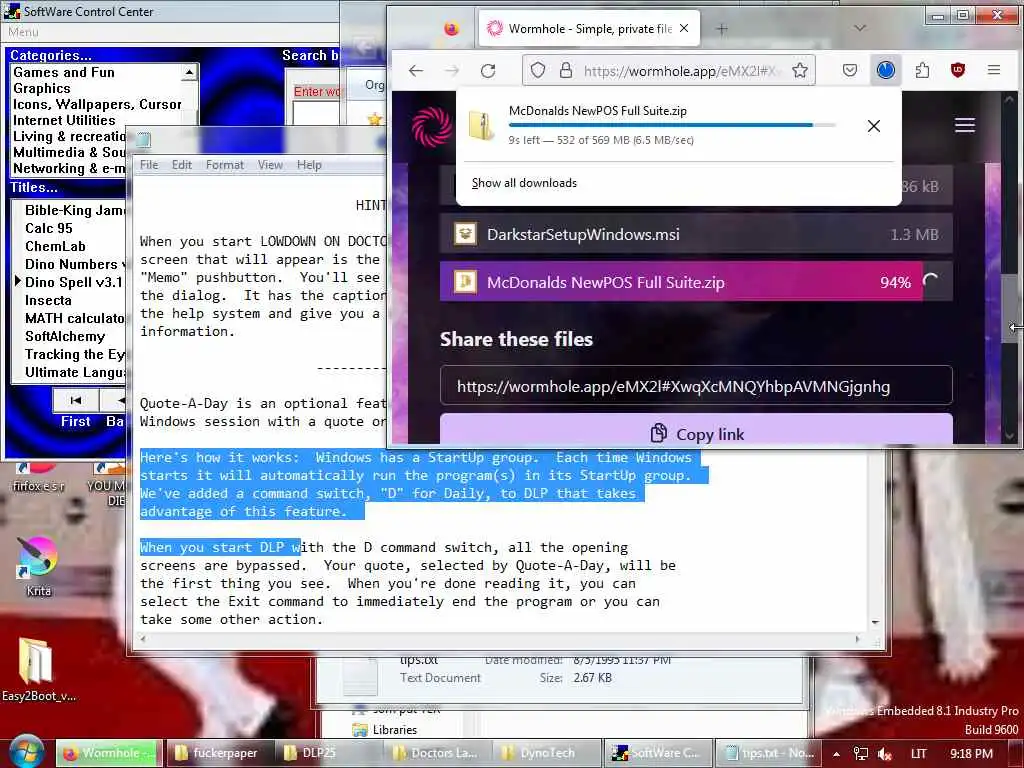The width and height of the screenshot is (1024, 768).
Task: Click the Copy link button
Action: point(696,430)
